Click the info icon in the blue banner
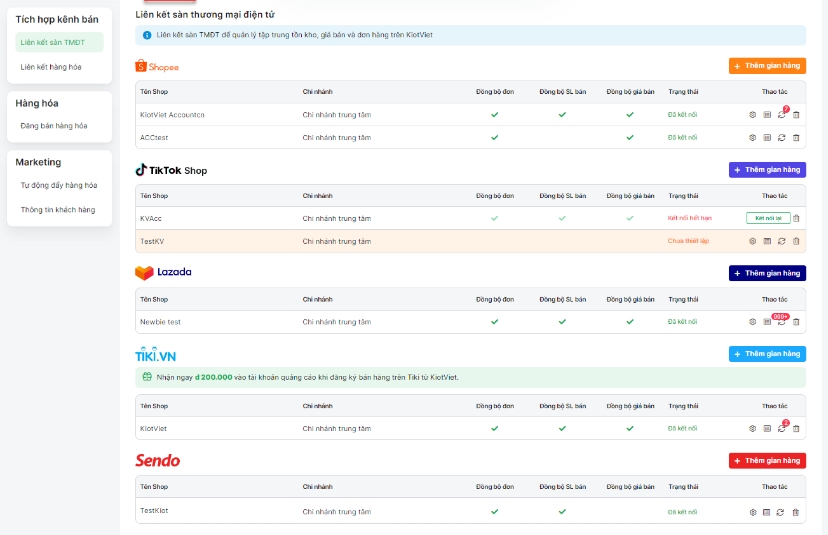Screen dimensions: 828x535 (x=147, y=35)
